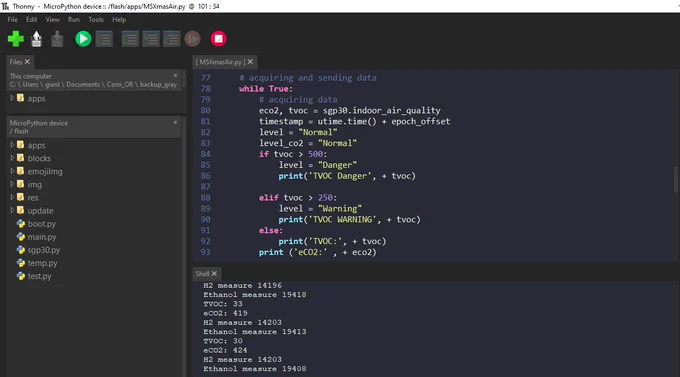Click the This computer path header

click(93, 80)
